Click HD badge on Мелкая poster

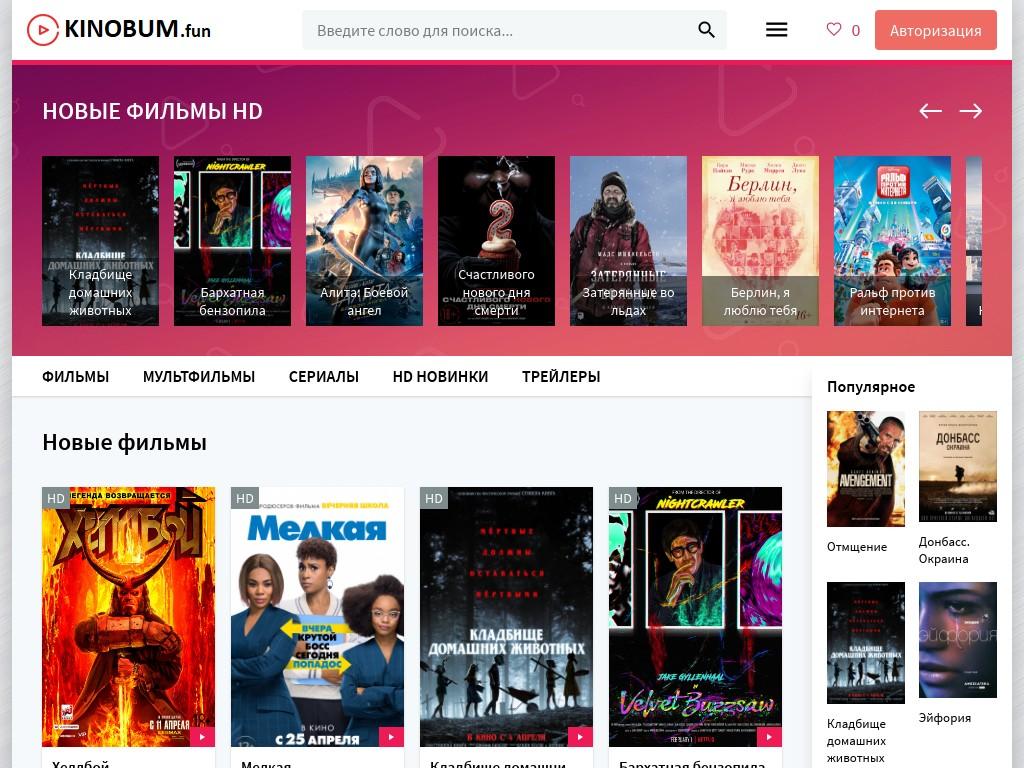(x=245, y=498)
